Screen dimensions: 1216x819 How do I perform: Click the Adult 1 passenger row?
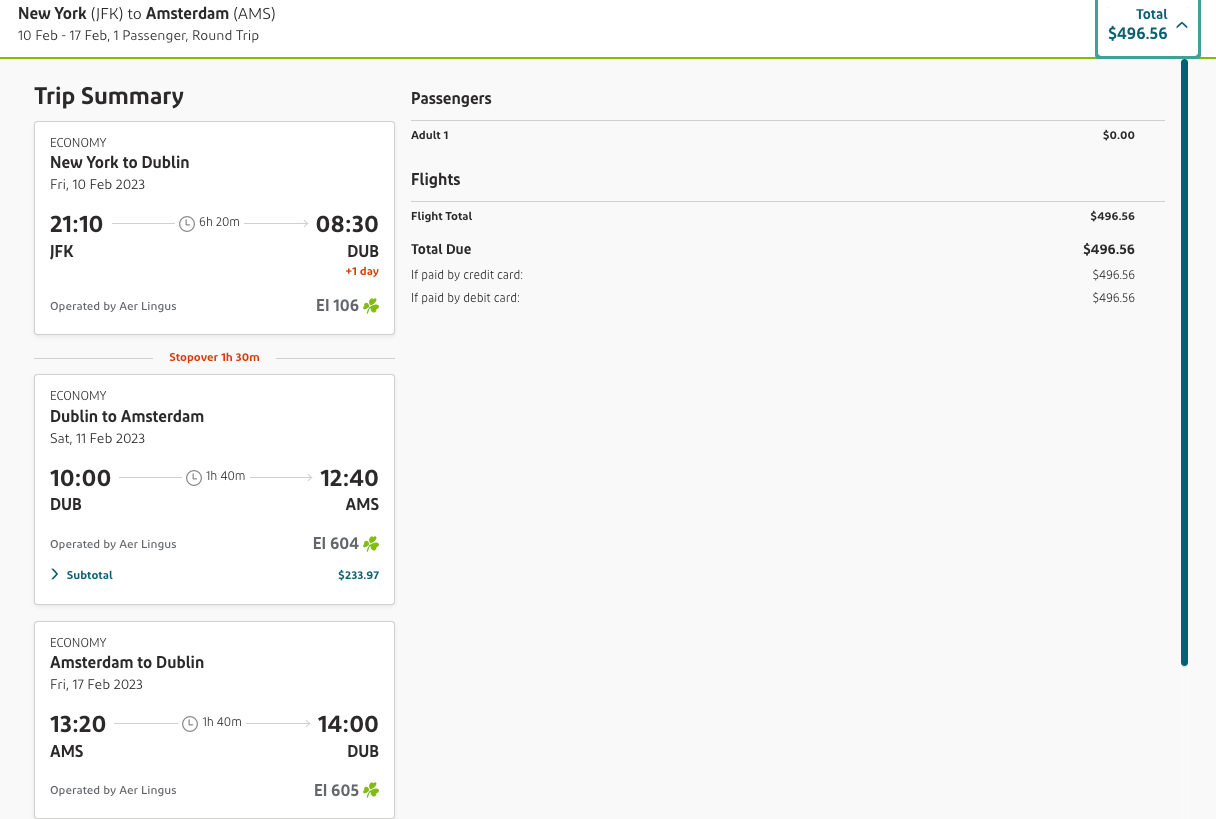click(x=430, y=135)
